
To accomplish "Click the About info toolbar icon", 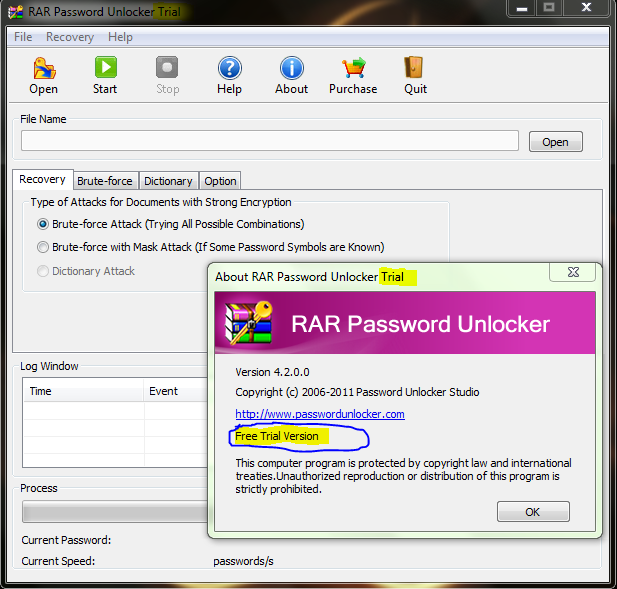I will click(292, 68).
